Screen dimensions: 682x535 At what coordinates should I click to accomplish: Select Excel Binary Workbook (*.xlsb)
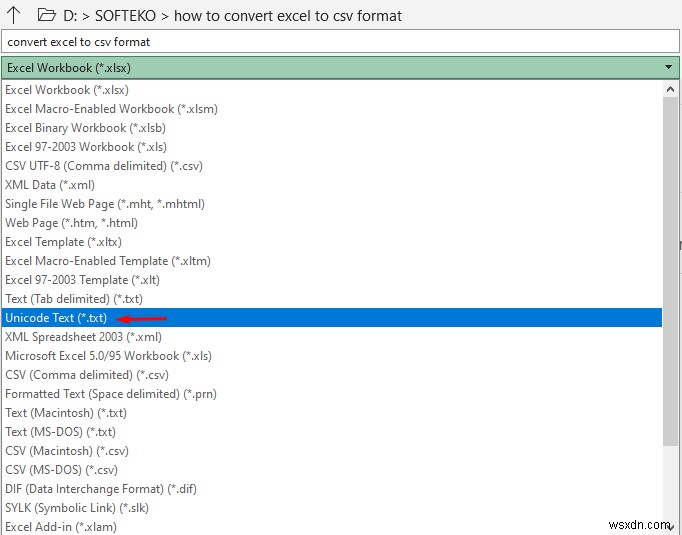331,128
